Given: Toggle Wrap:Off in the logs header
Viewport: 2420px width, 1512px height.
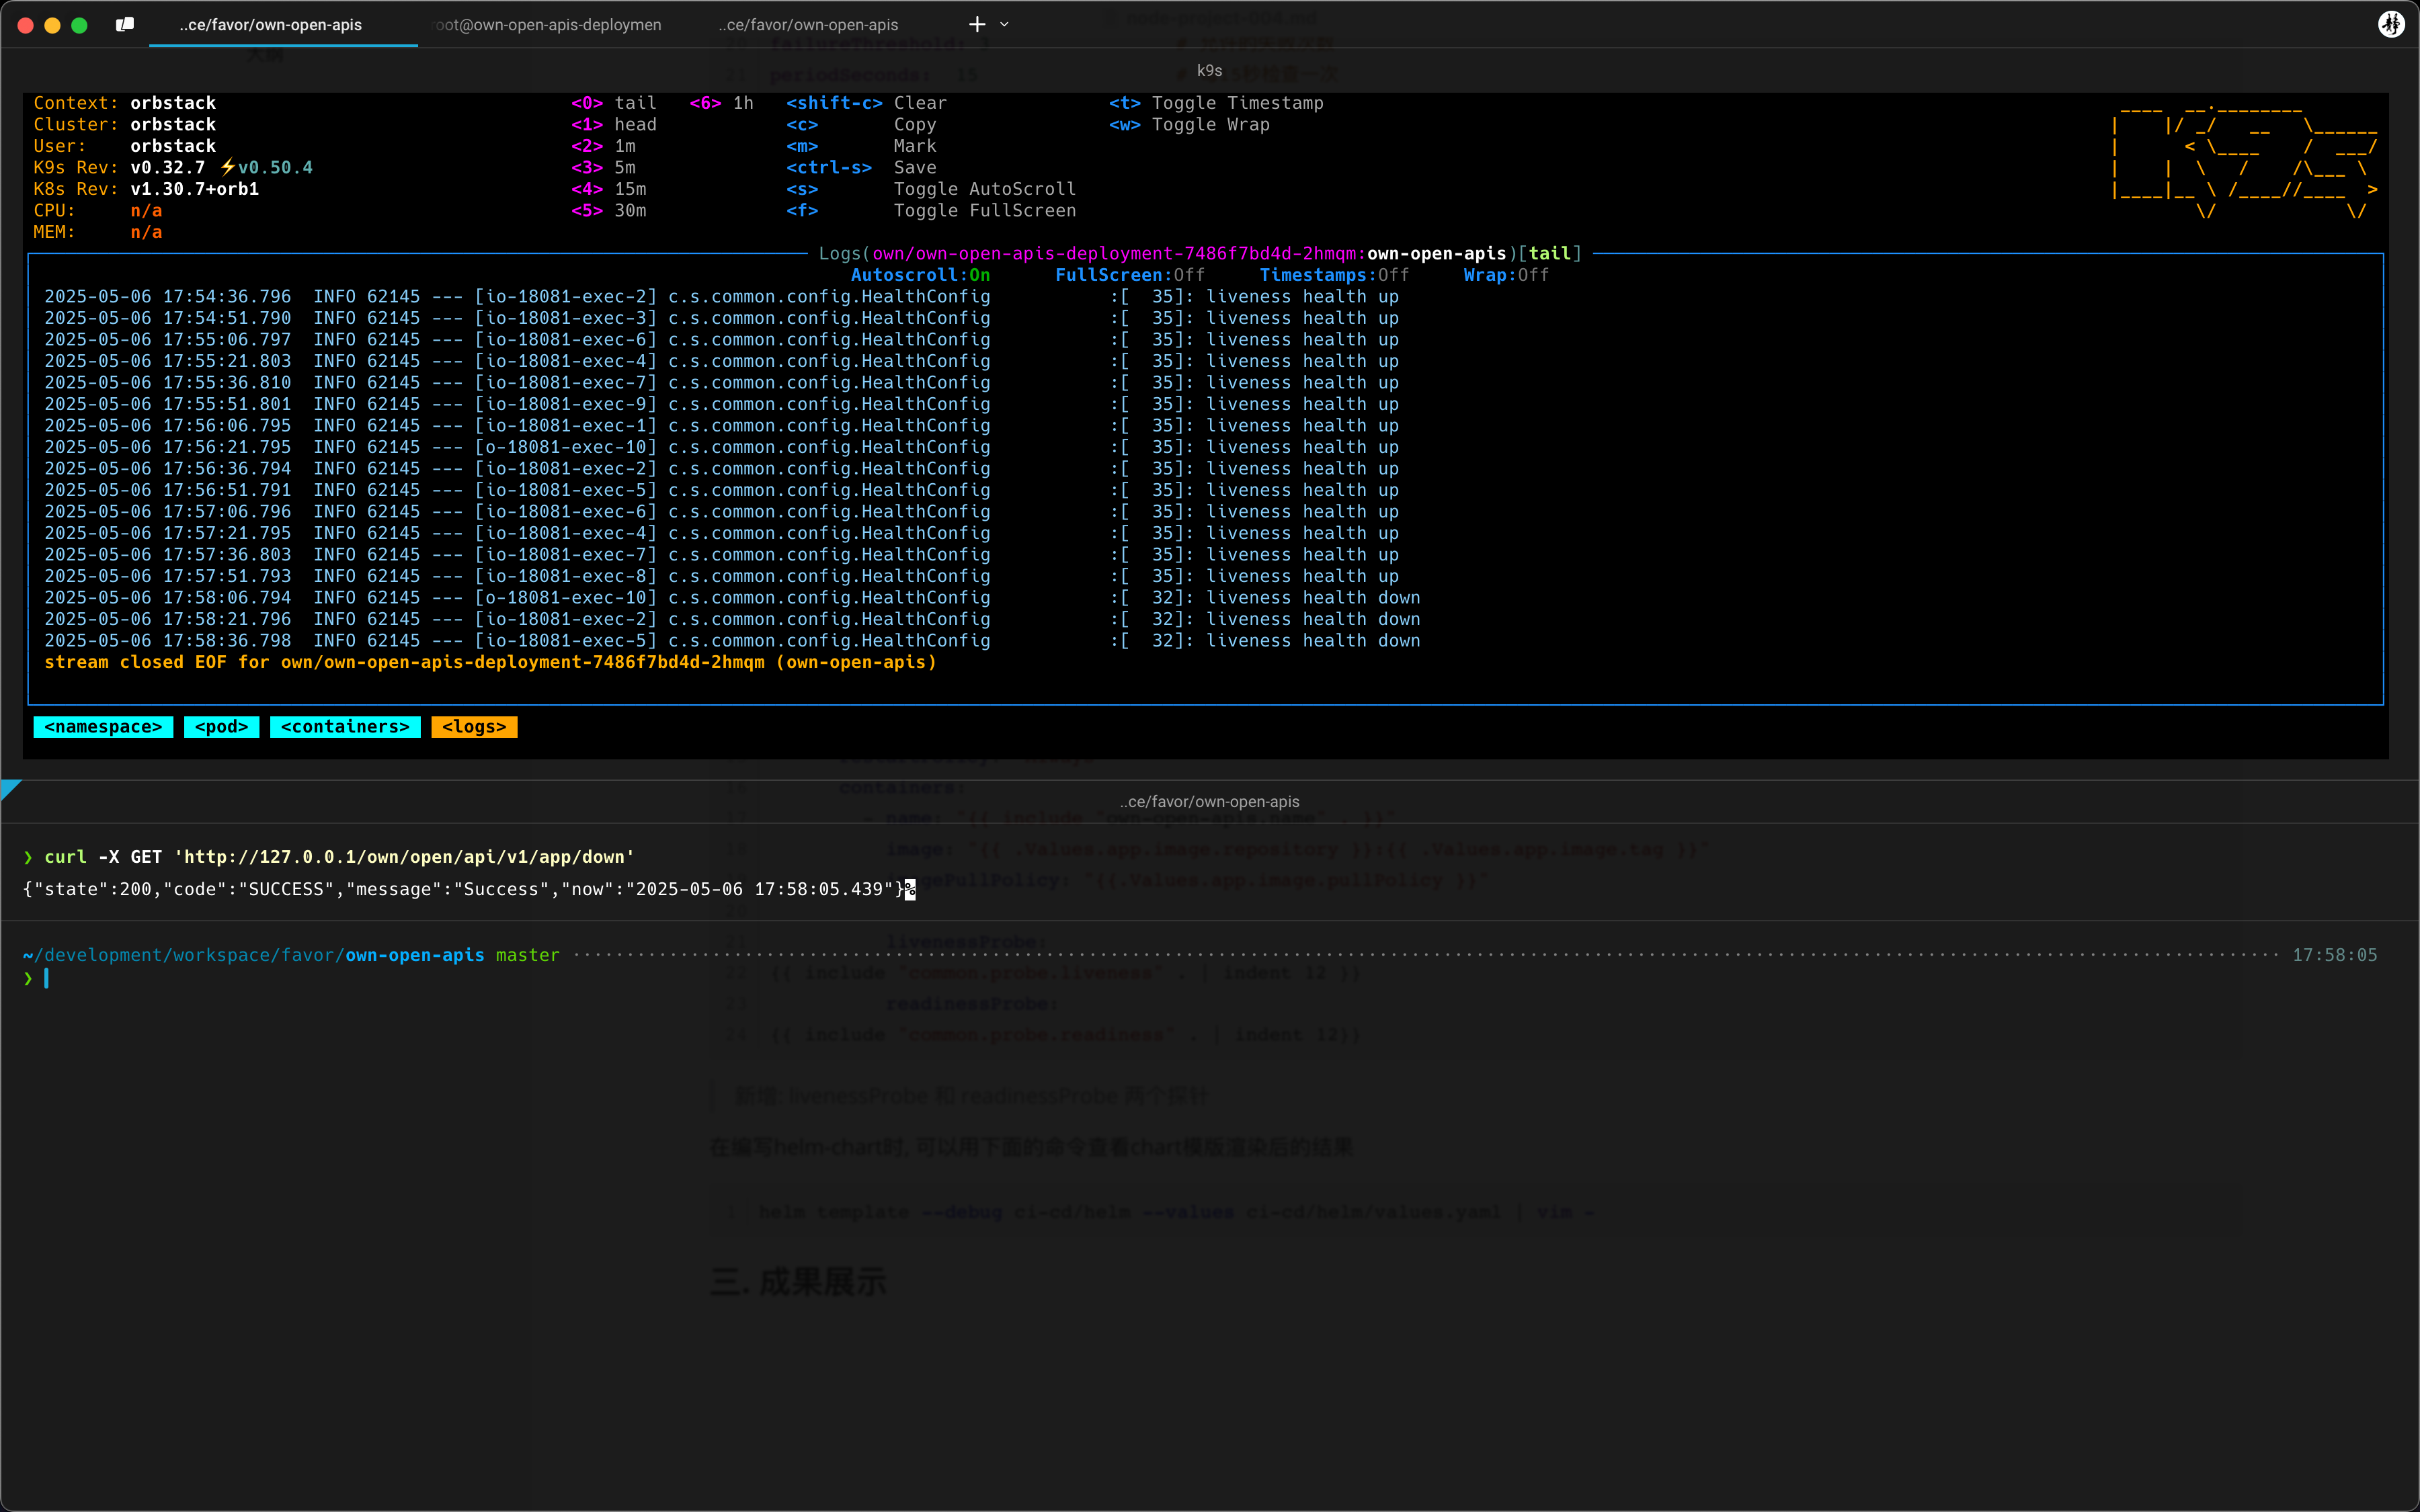Looking at the screenshot, I should (x=1506, y=275).
